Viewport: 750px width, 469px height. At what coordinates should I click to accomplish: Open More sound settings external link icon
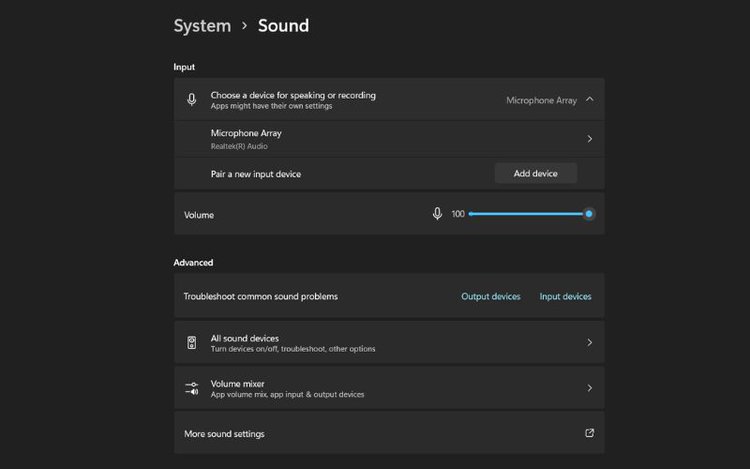coord(589,433)
